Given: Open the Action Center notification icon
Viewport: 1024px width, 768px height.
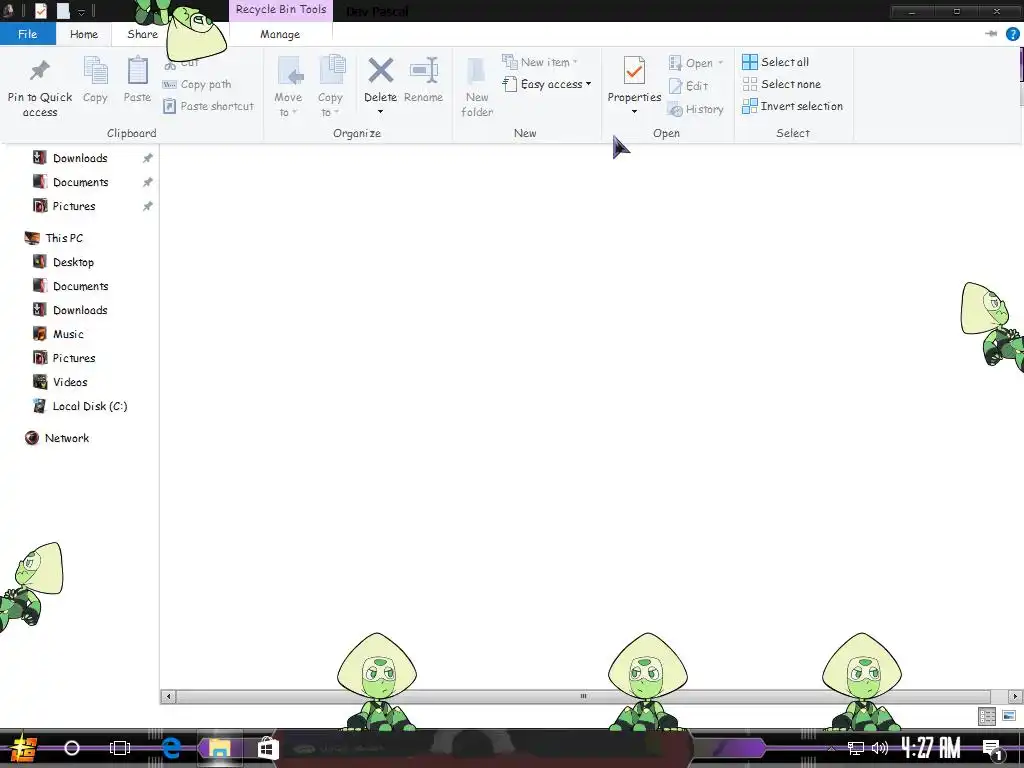Looking at the screenshot, I should (x=993, y=748).
